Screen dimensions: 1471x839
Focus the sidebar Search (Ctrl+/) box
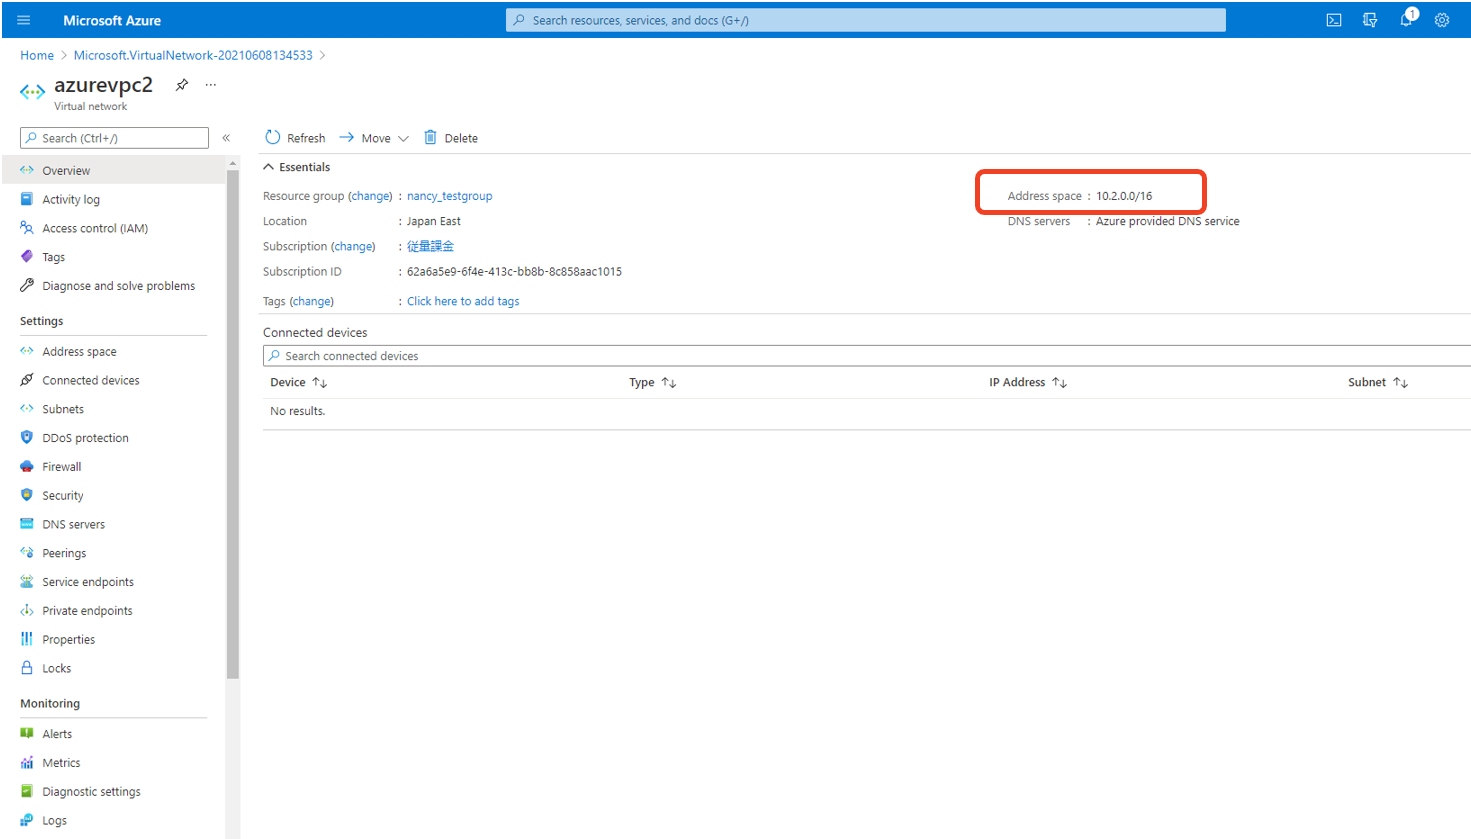114,138
